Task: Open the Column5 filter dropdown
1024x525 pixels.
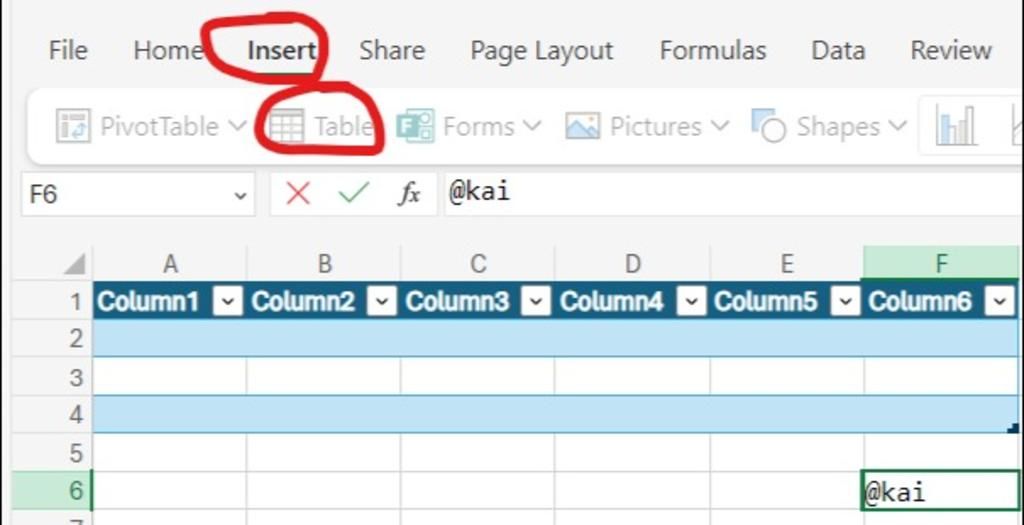Action: point(846,301)
